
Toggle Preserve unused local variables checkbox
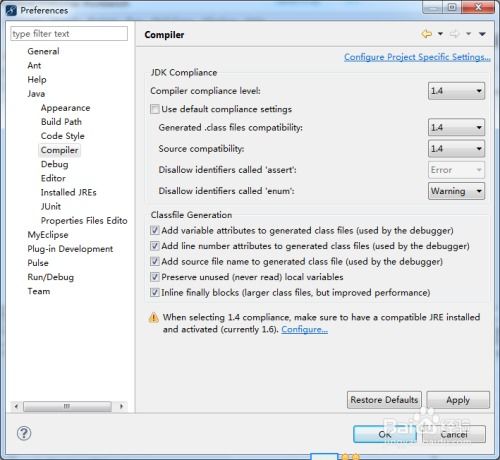coord(155,277)
